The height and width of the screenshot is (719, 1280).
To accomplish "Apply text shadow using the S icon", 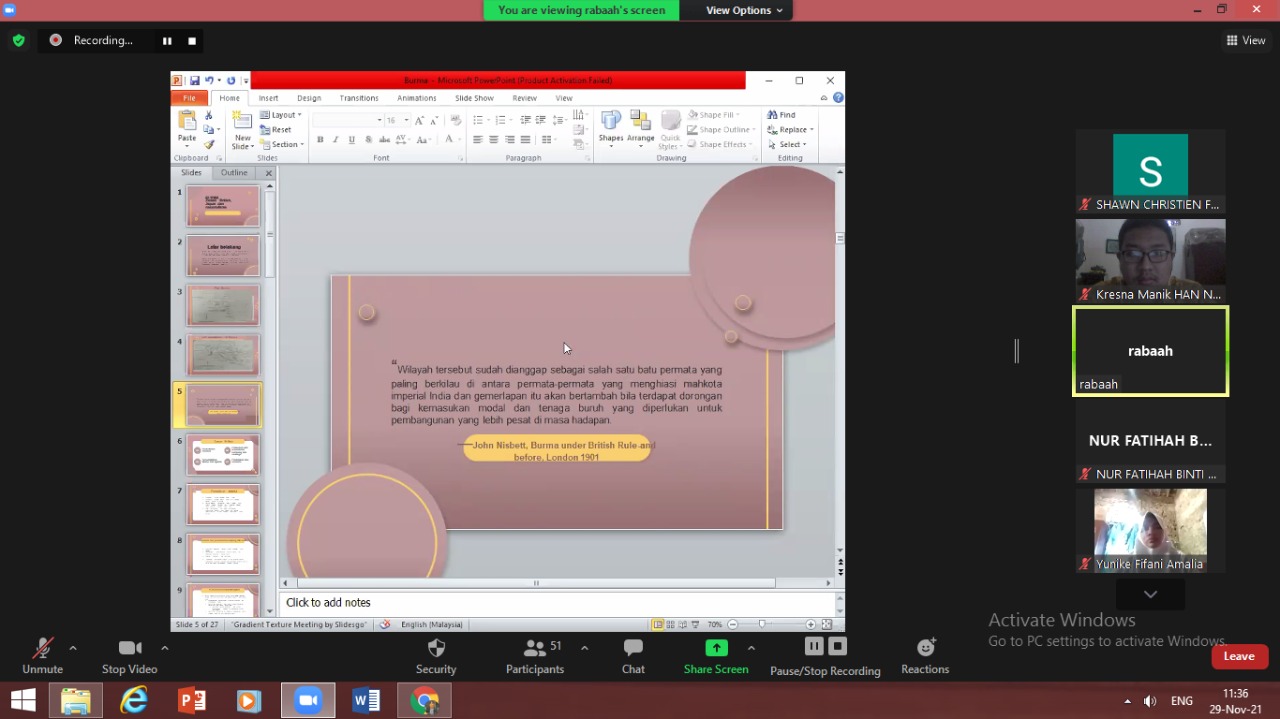I will 368,140.
